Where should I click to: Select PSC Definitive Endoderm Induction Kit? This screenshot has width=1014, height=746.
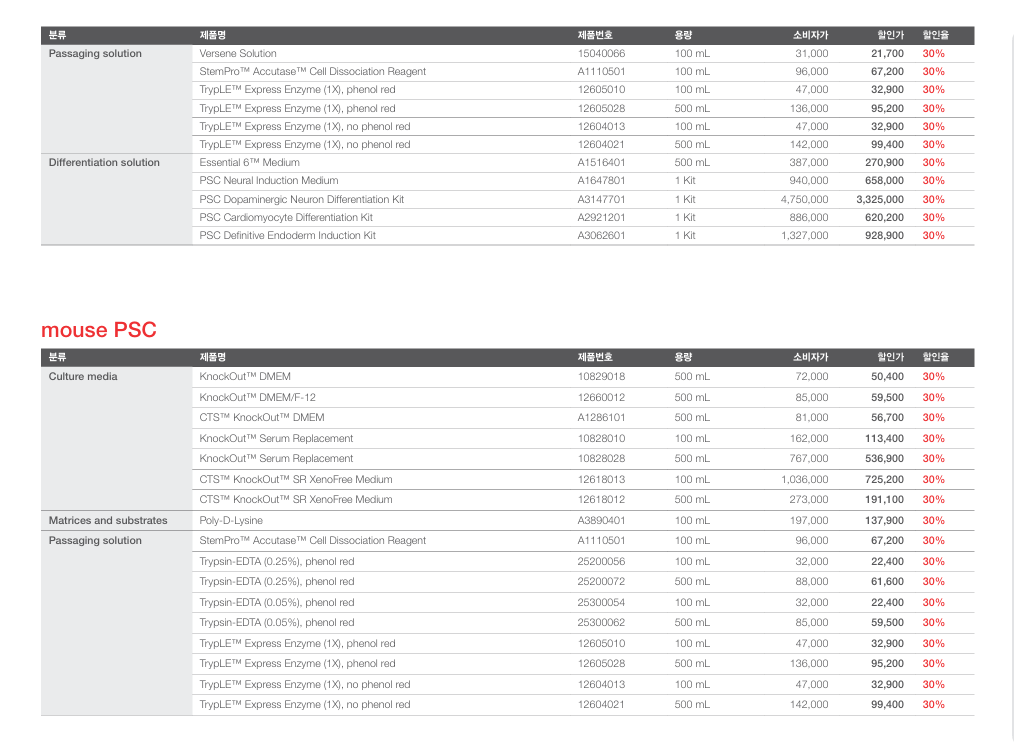[x=287, y=236]
